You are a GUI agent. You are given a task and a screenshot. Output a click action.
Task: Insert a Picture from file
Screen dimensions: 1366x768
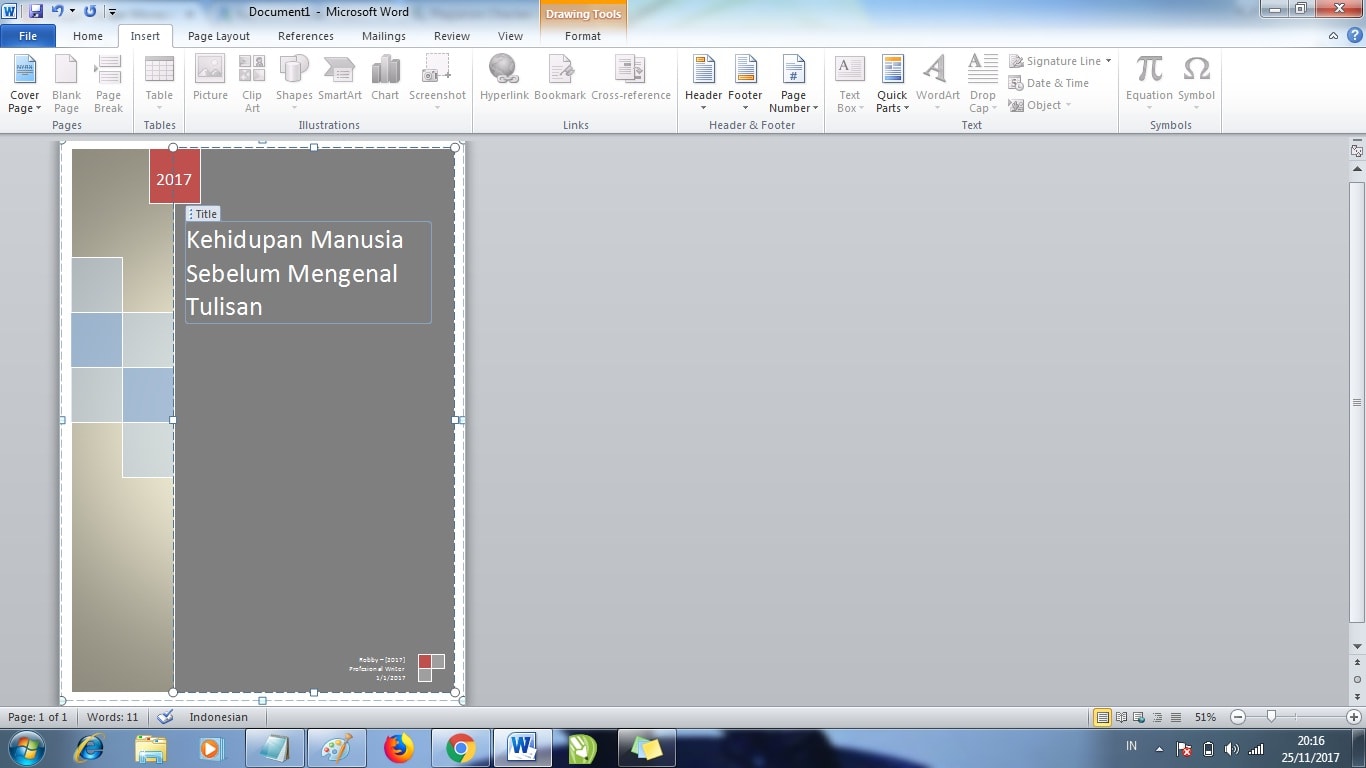pos(209,78)
